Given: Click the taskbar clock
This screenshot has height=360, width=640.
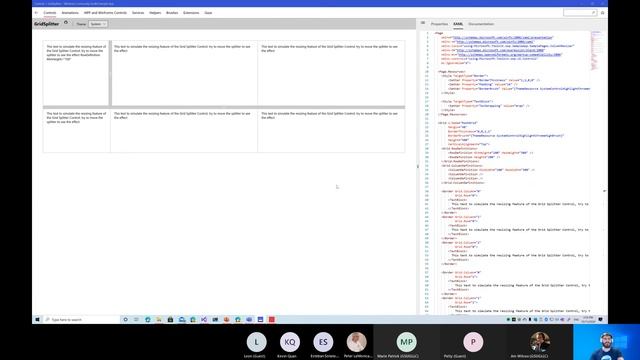Looking at the screenshot, I should coord(588,320).
